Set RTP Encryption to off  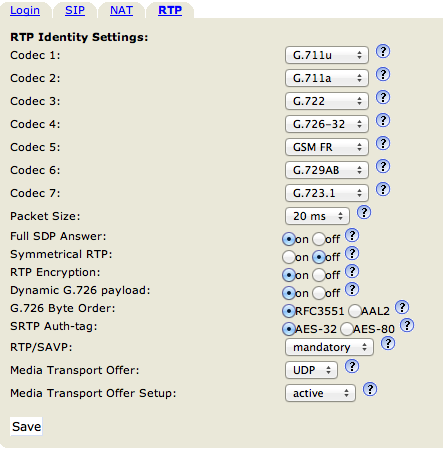pyautogui.click(x=319, y=275)
